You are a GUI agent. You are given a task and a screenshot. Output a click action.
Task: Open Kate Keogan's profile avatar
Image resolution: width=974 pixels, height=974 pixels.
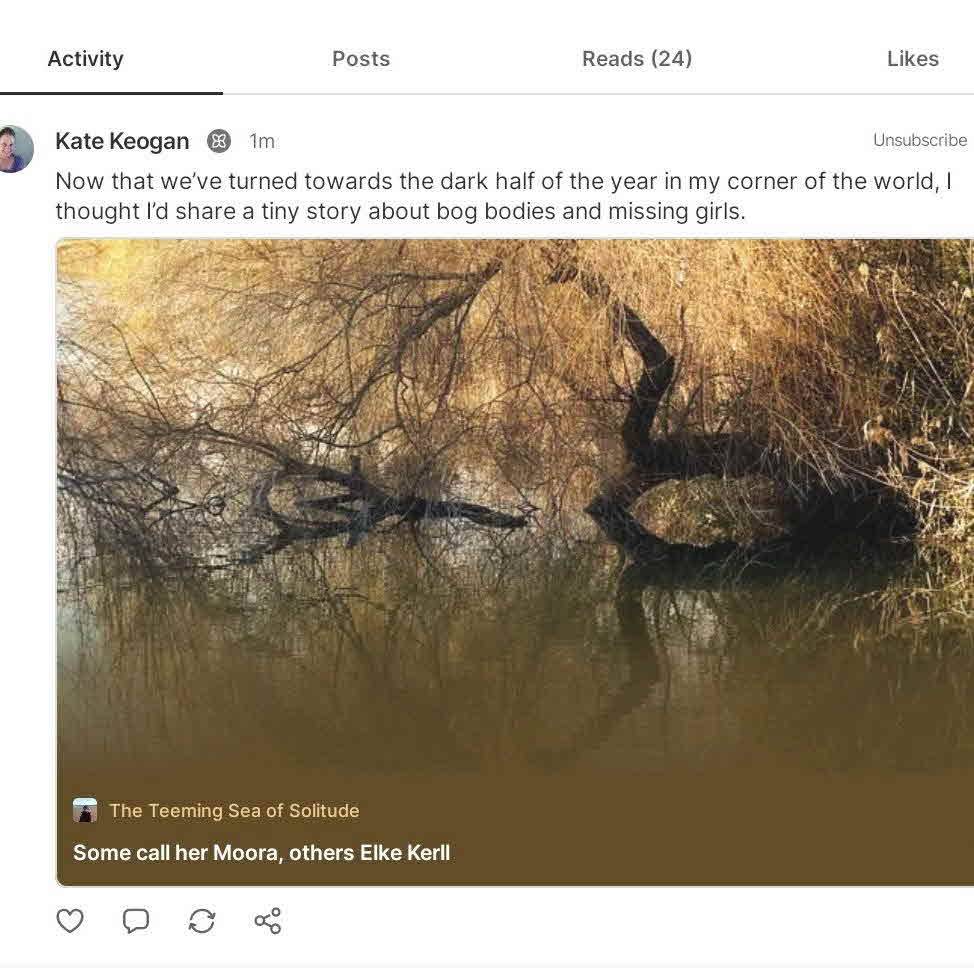tap(14, 149)
